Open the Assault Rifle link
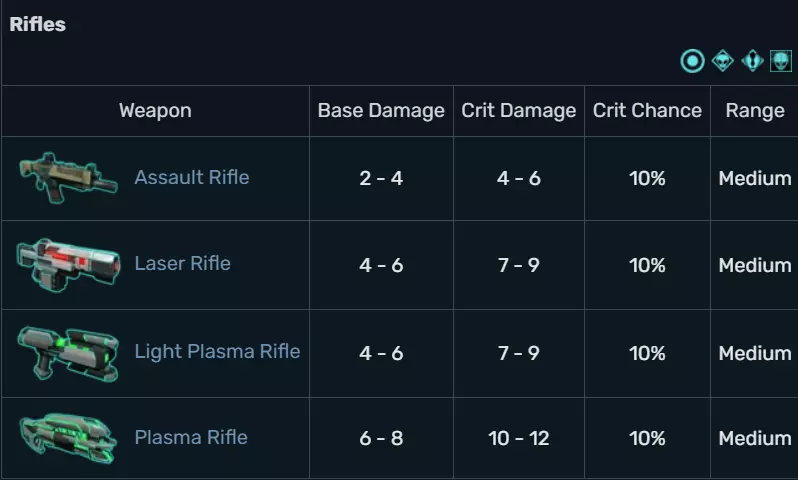The width and height of the screenshot is (798, 480). [192, 178]
